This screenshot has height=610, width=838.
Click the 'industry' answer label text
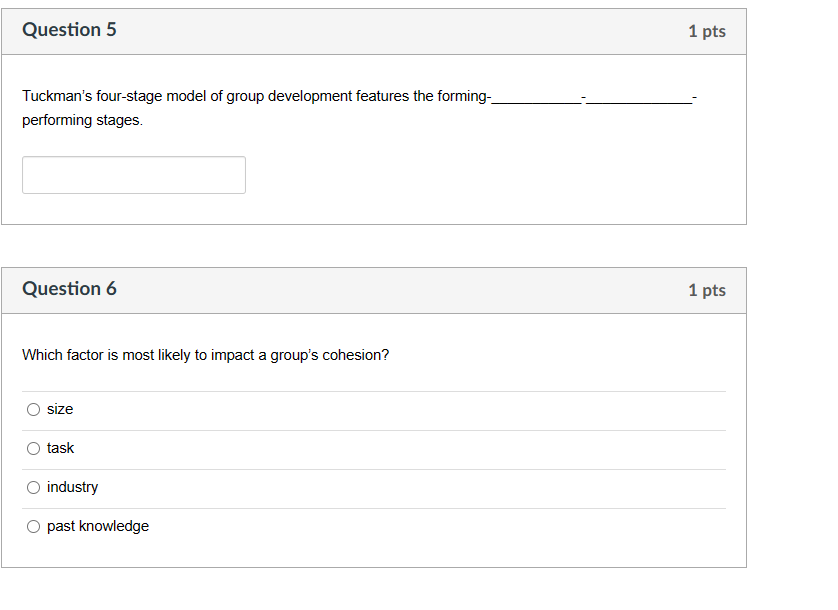[73, 487]
